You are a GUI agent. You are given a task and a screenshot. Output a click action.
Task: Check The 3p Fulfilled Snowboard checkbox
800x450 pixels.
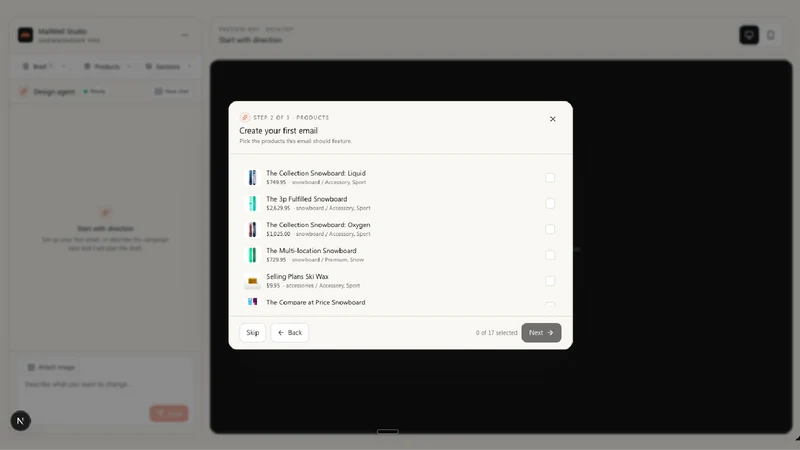coord(550,204)
